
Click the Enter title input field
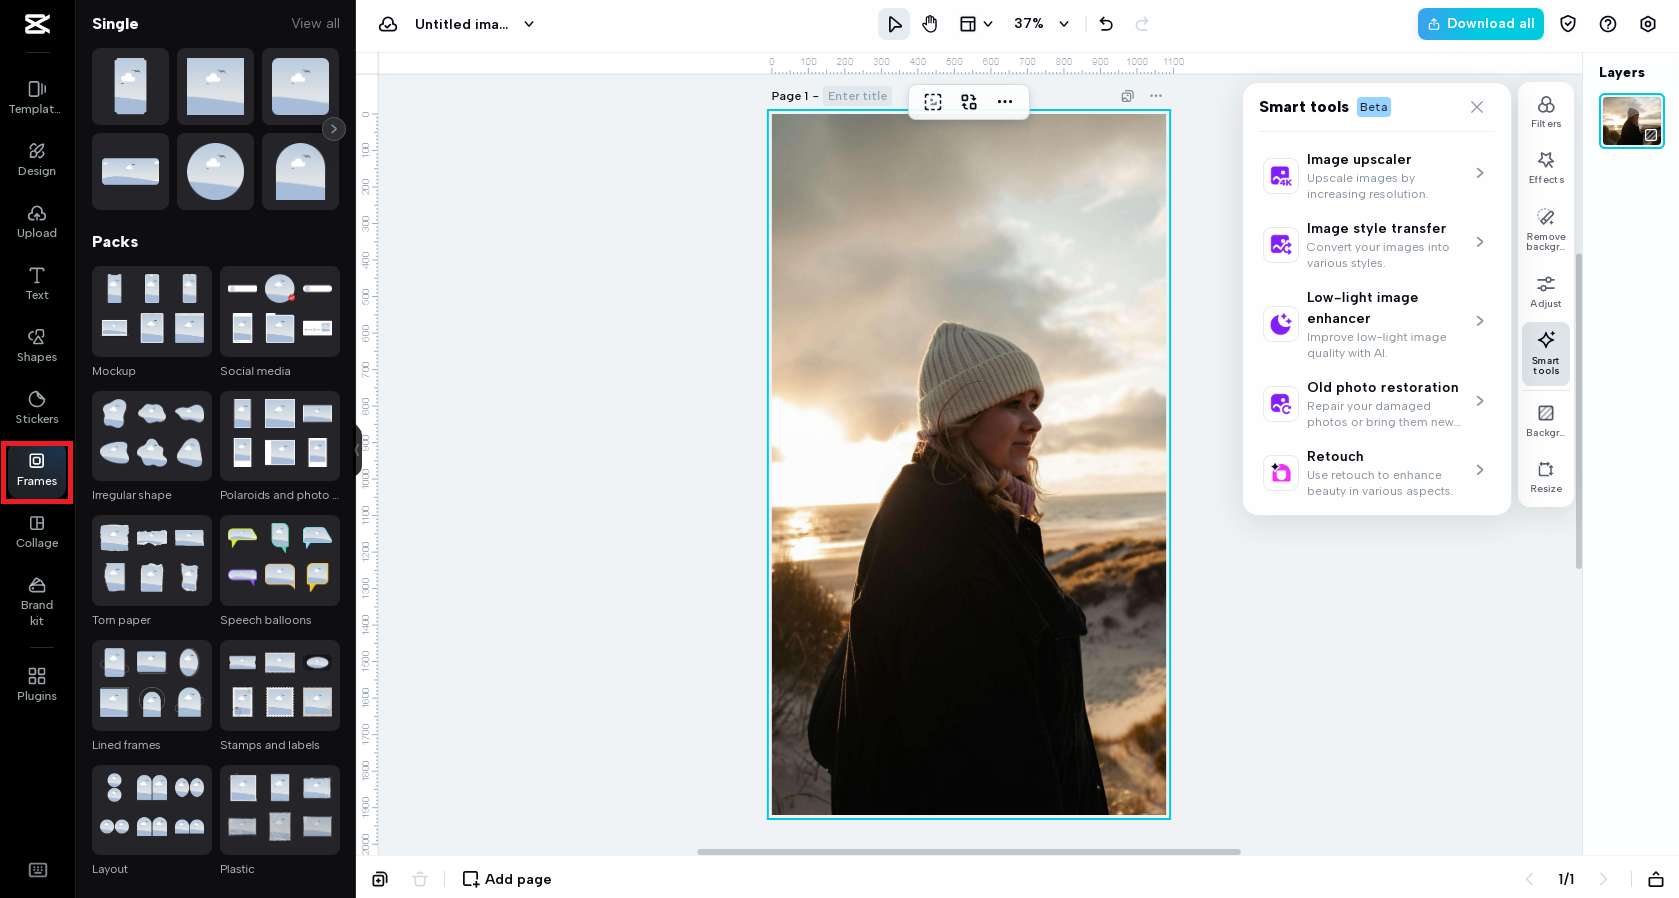tap(857, 96)
